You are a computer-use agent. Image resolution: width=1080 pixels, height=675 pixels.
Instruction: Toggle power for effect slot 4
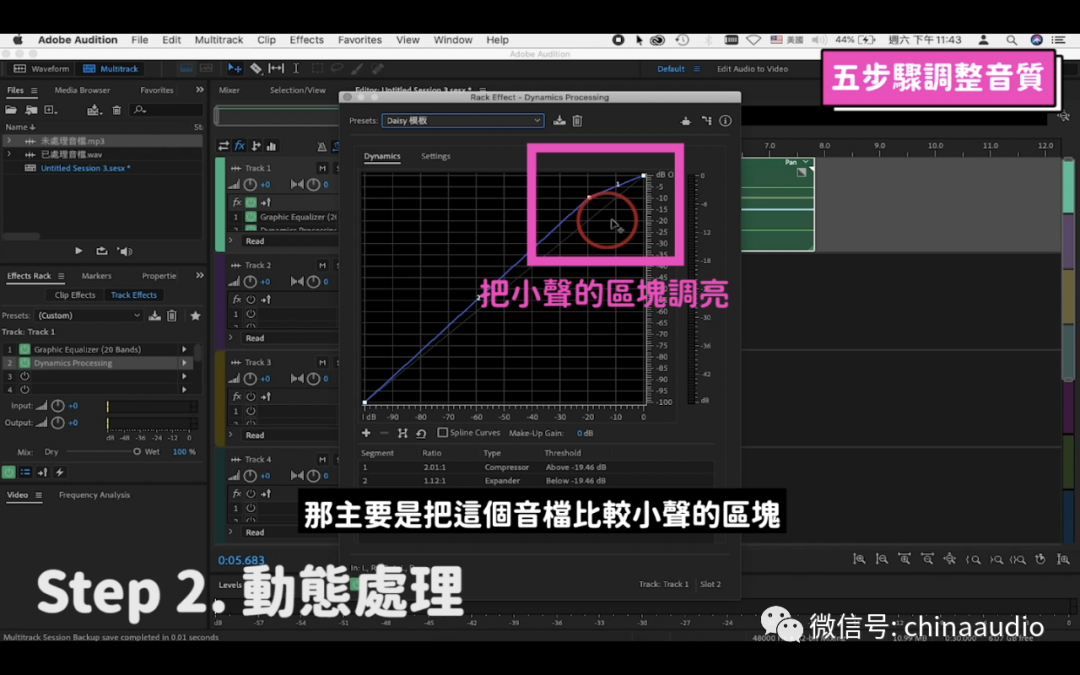point(25,389)
